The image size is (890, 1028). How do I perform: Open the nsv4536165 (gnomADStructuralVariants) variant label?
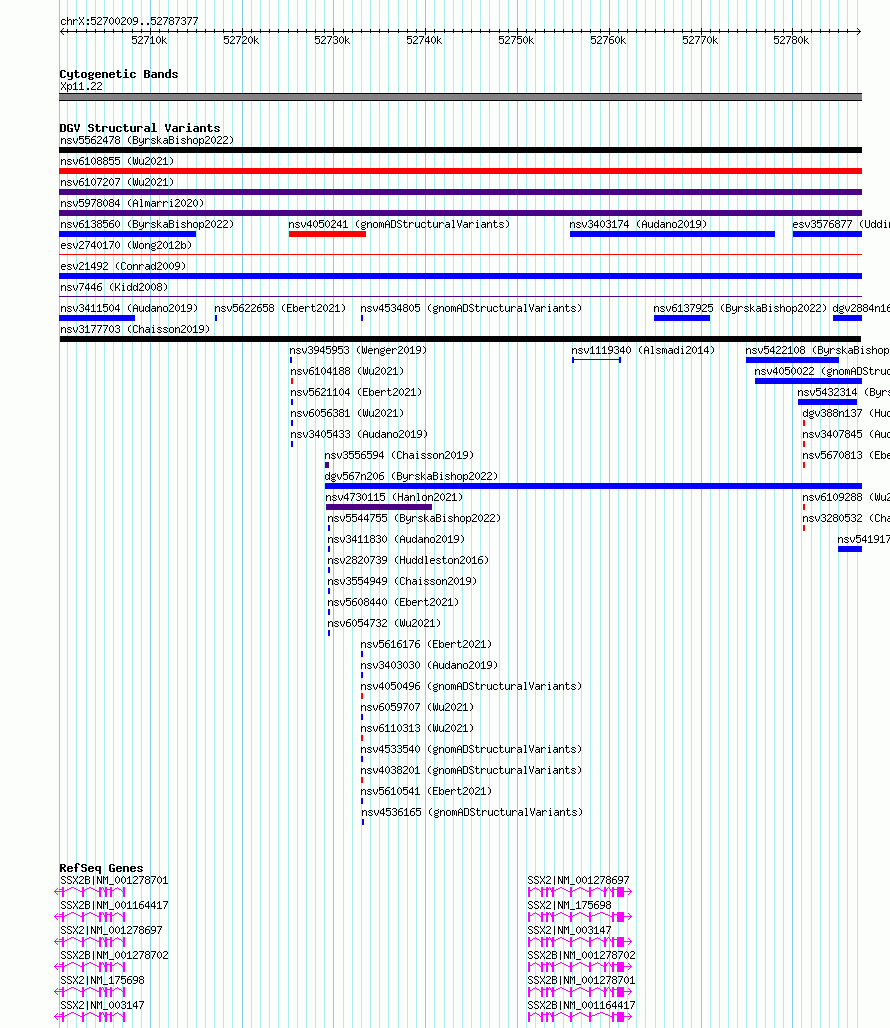[472, 812]
